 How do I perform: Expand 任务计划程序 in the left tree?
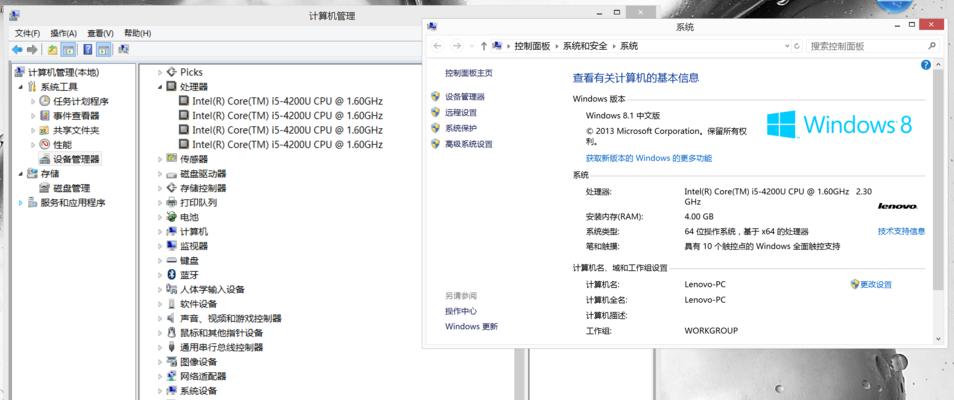pyautogui.click(x=32, y=101)
